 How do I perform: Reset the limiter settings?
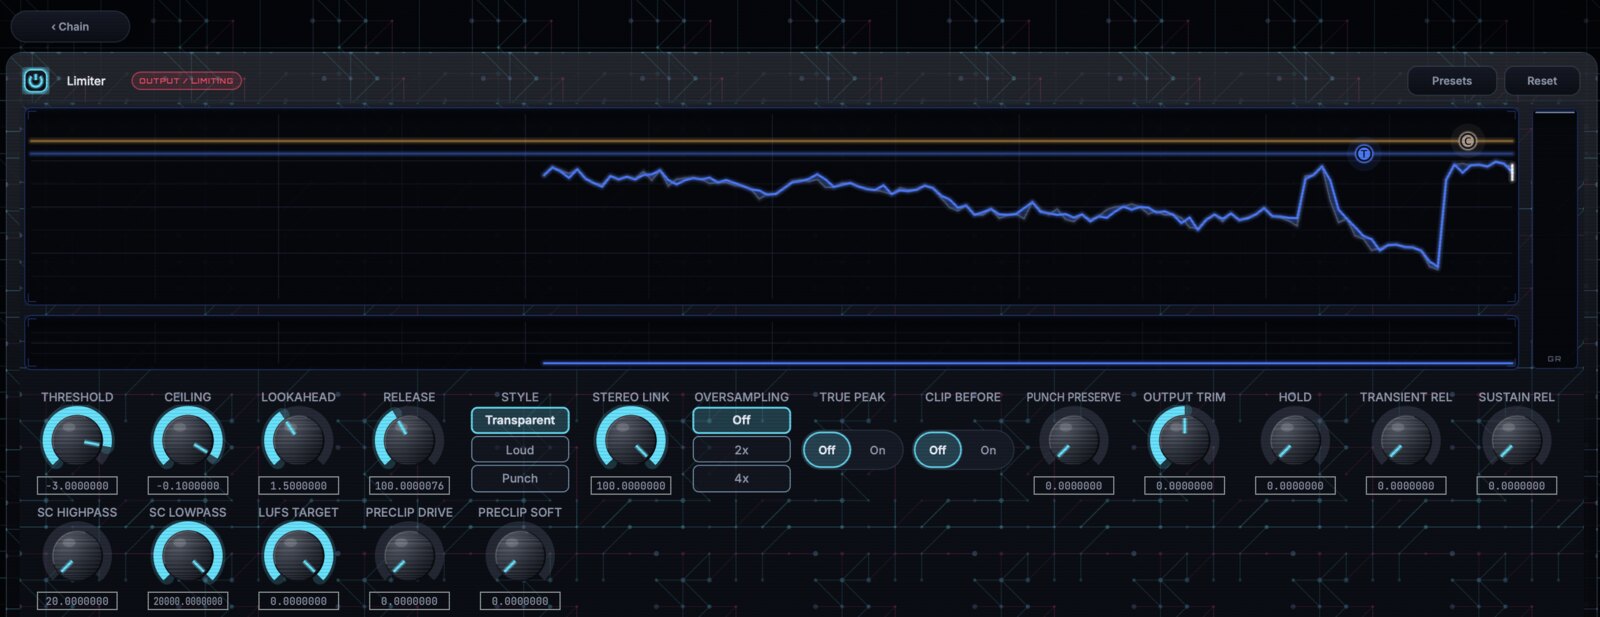click(x=1542, y=81)
